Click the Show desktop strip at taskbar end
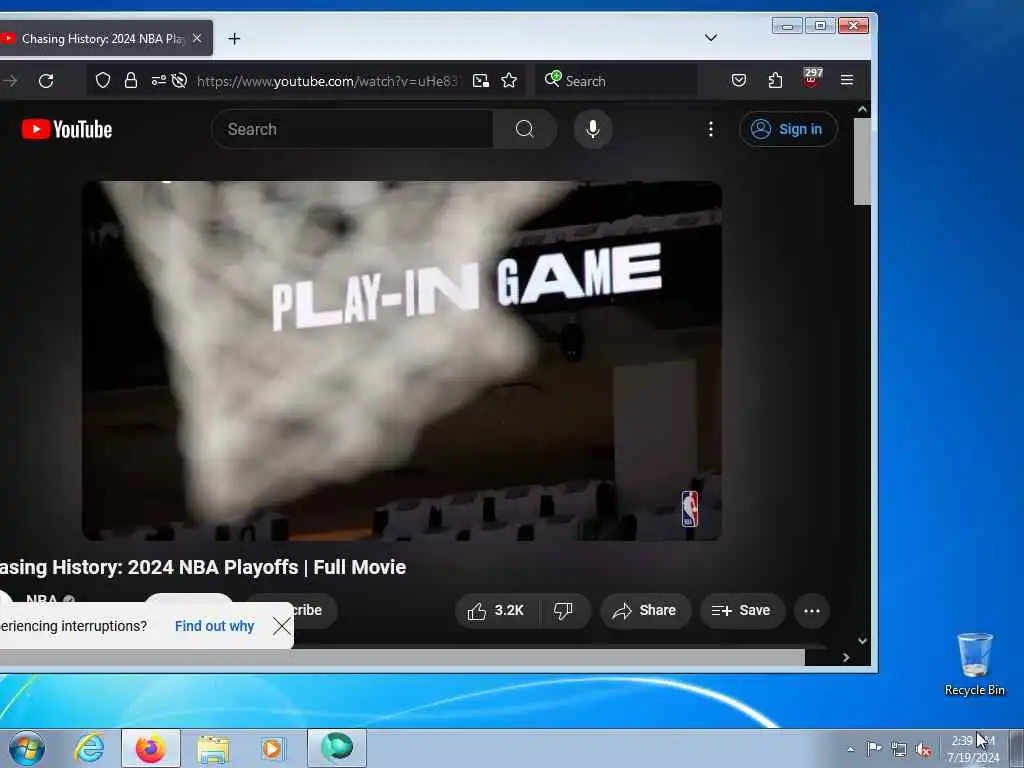This screenshot has width=1024, height=768. point(1017,748)
